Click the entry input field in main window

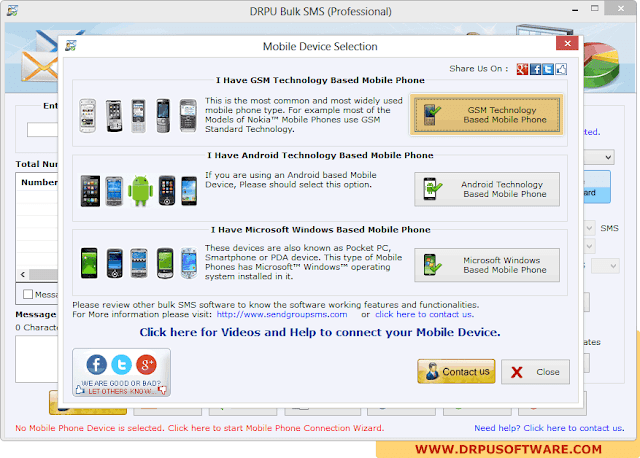(42, 130)
